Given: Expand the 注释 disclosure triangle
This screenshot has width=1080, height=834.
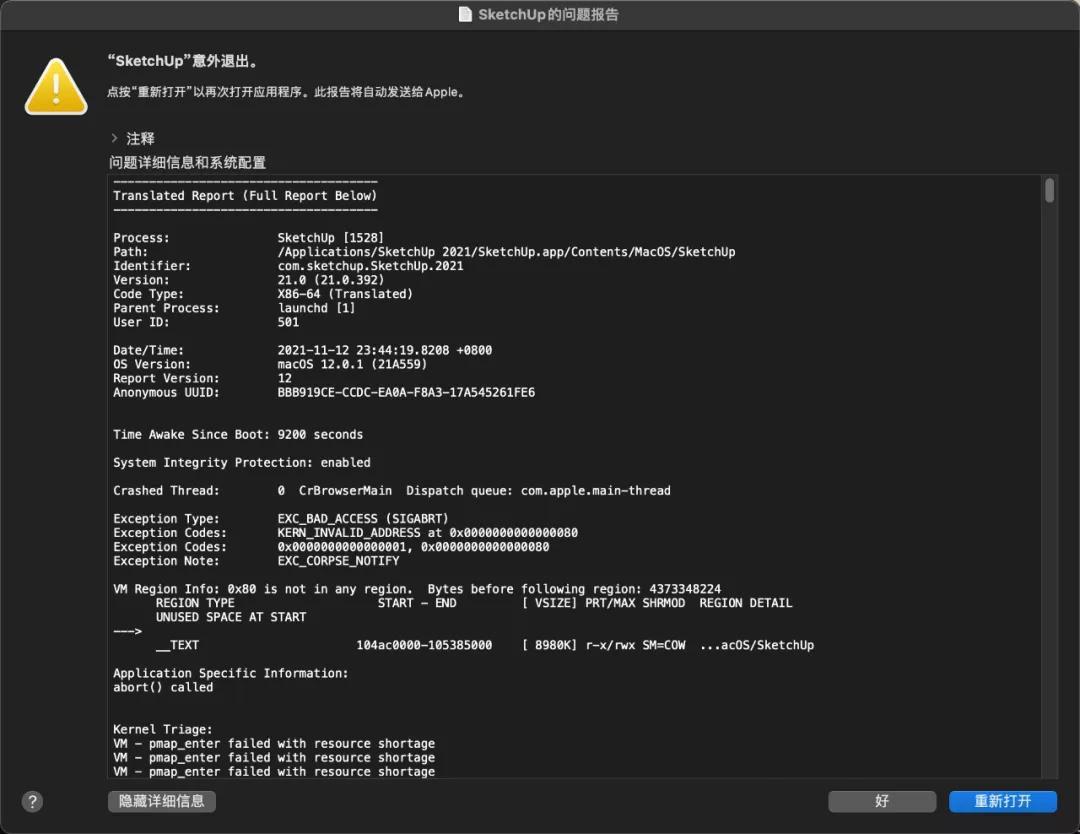Looking at the screenshot, I should point(113,138).
